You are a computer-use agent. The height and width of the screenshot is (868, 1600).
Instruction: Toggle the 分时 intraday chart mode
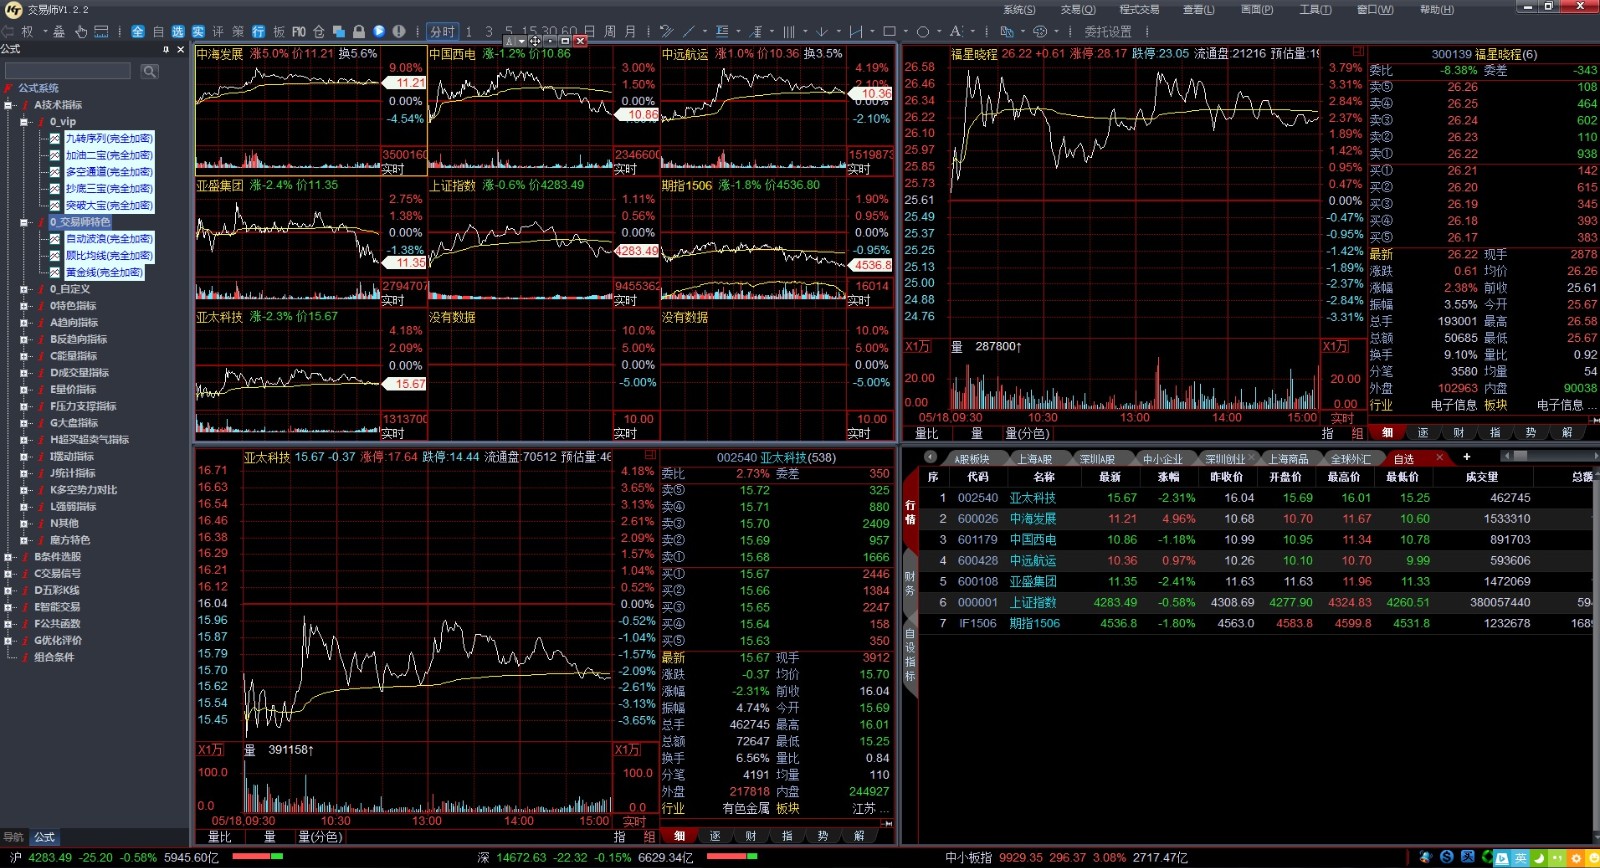(441, 32)
